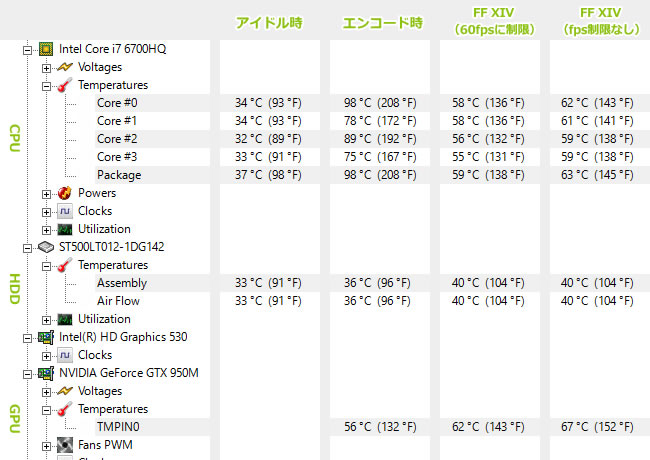Image resolution: width=650 pixels, height=460 pixels.
Task: Collapse the NVIDIA GeForce GTX 950M node
Action: pos(27,375)
